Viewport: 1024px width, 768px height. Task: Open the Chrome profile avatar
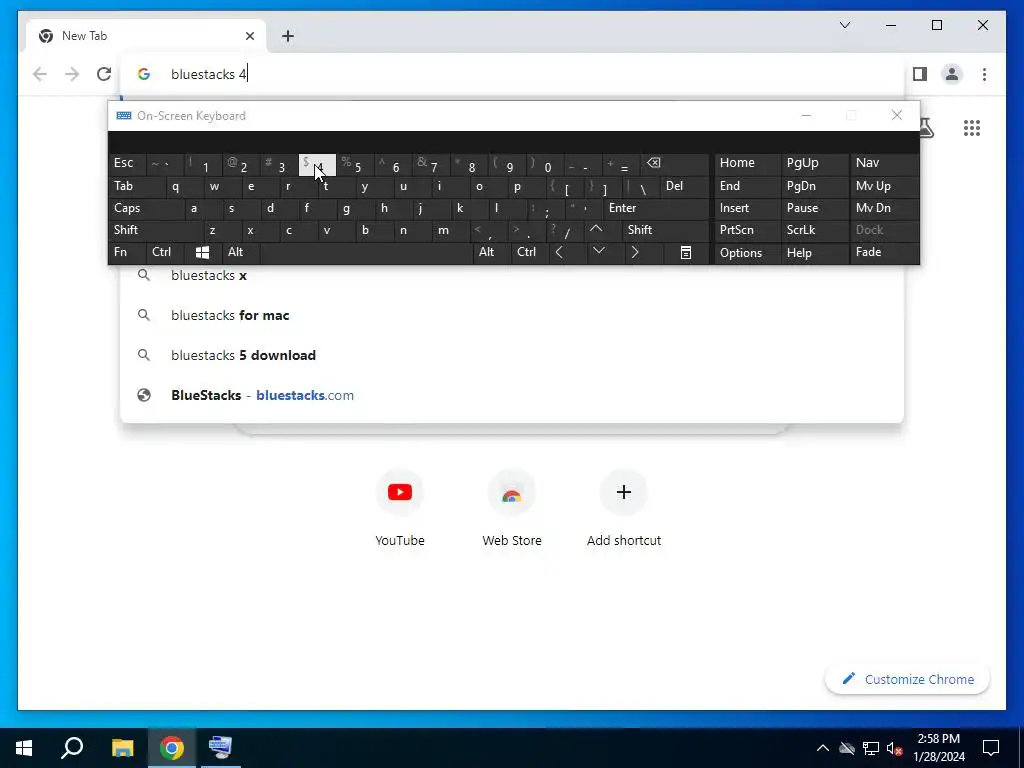[952, 74]
